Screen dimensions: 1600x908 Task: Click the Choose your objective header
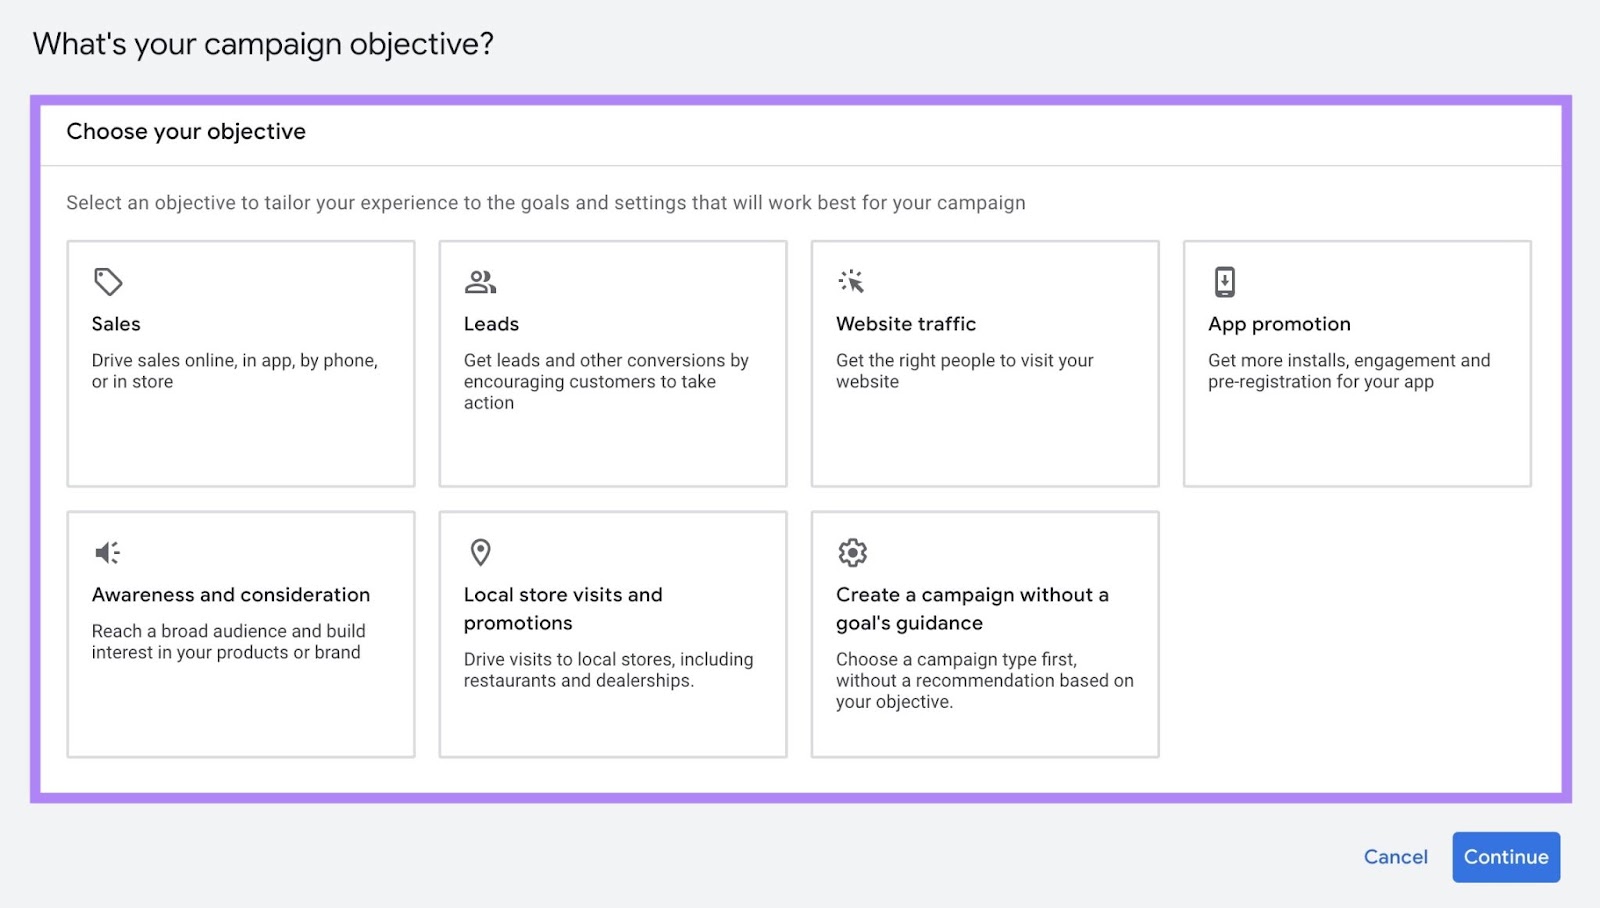186,131
